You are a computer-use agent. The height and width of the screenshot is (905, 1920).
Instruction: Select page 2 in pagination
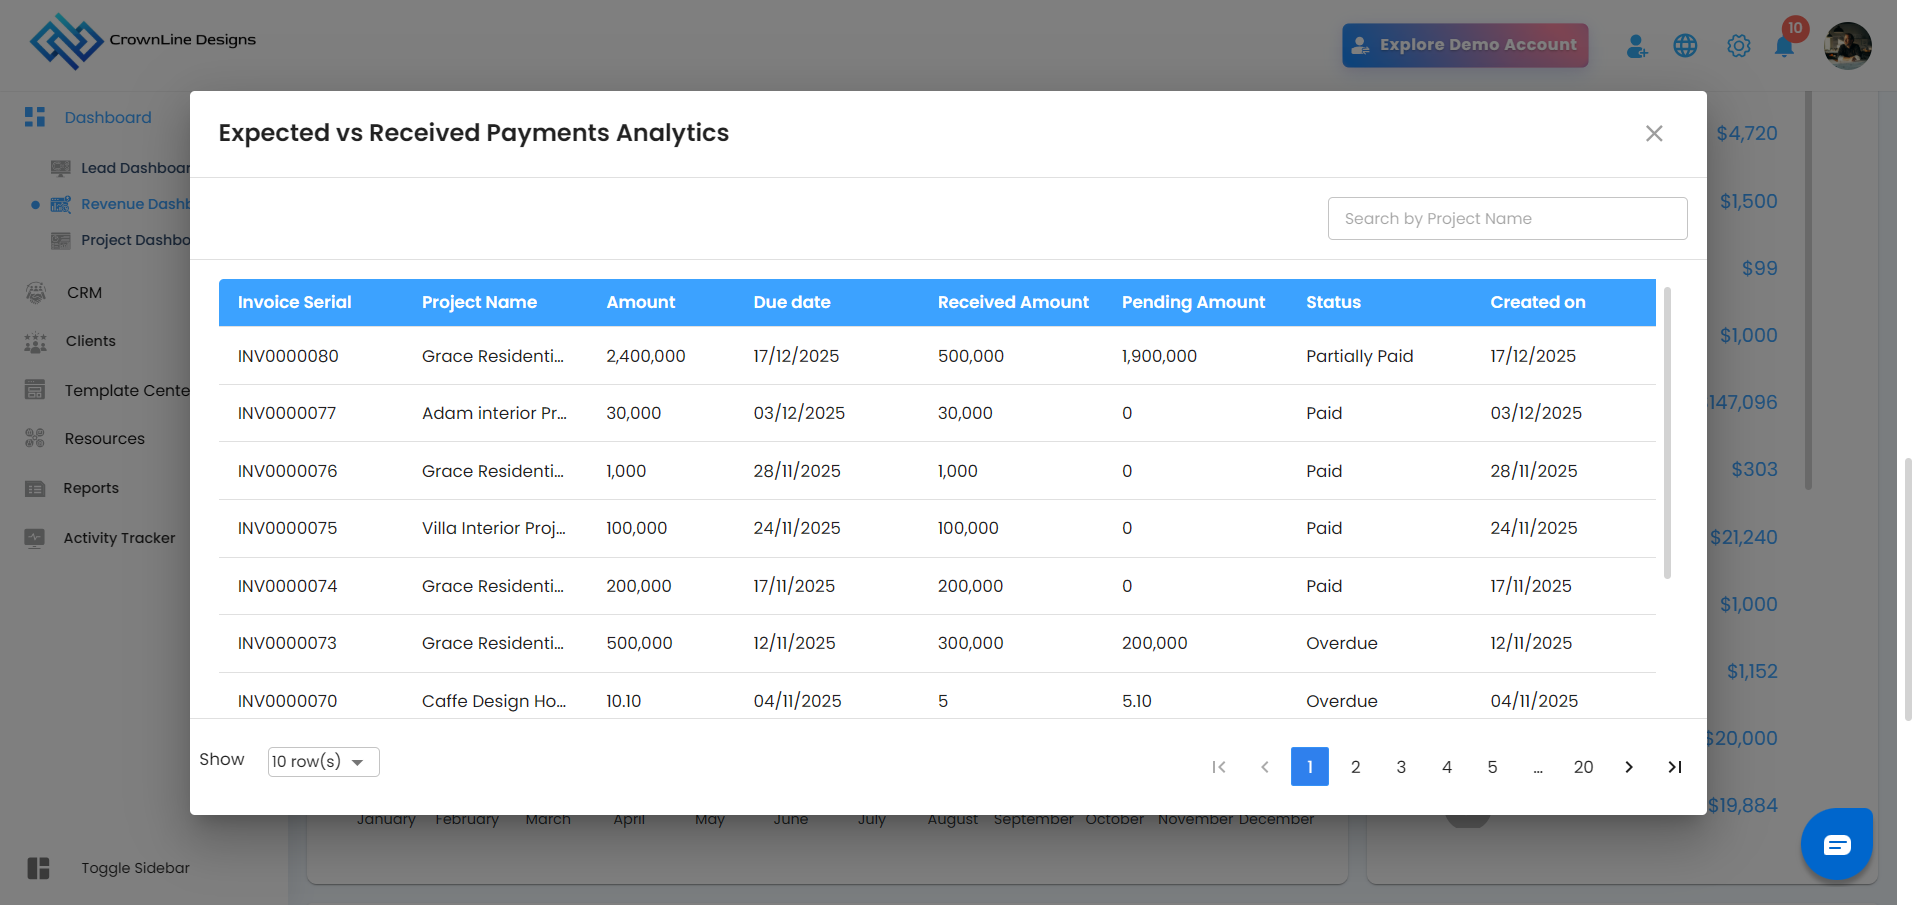click(x=1356, y=767)
